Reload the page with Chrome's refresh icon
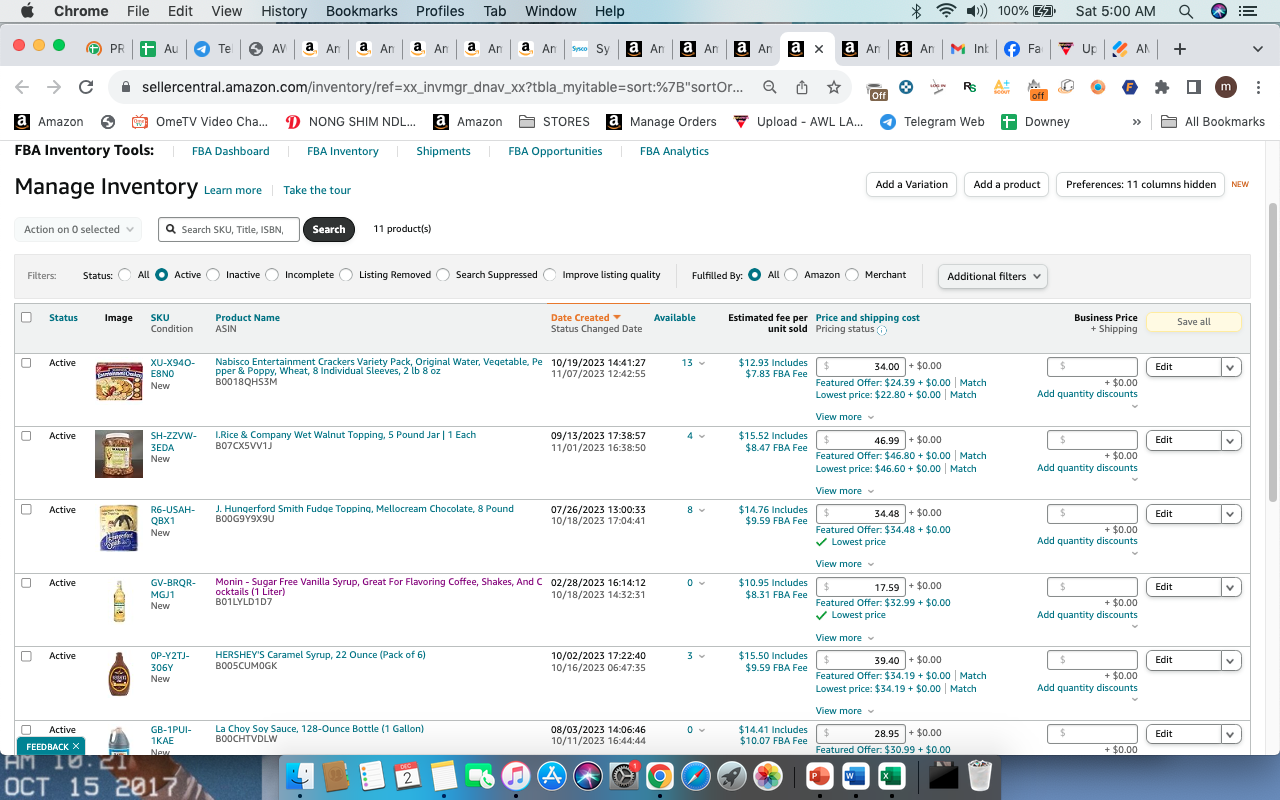1280x800 pixels. coord(86,87)
